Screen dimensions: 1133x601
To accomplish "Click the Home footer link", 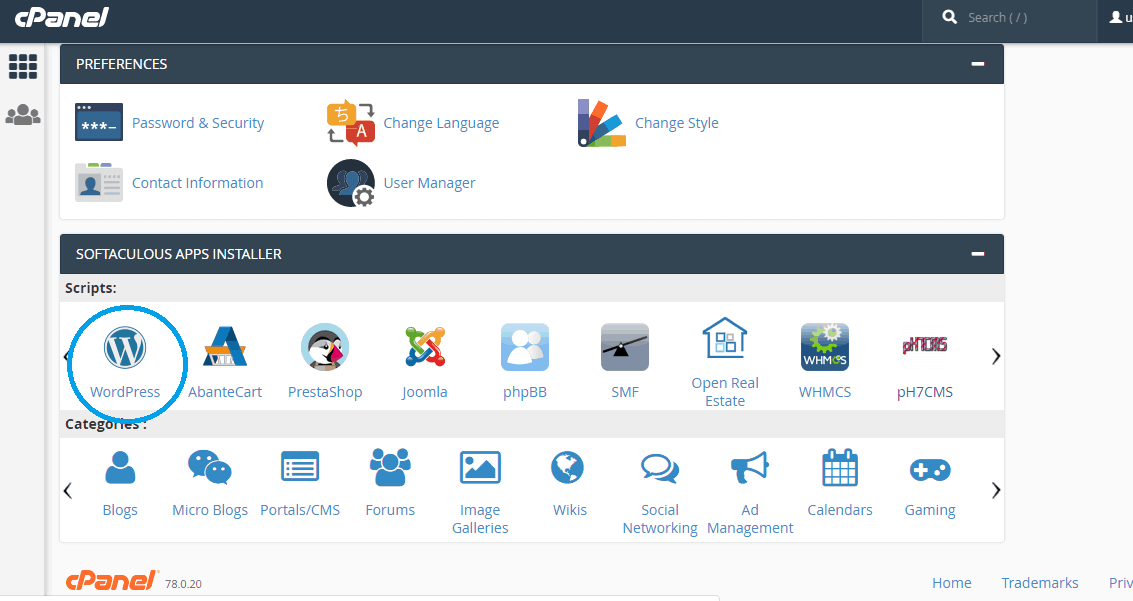I will (x=951, y=583).
